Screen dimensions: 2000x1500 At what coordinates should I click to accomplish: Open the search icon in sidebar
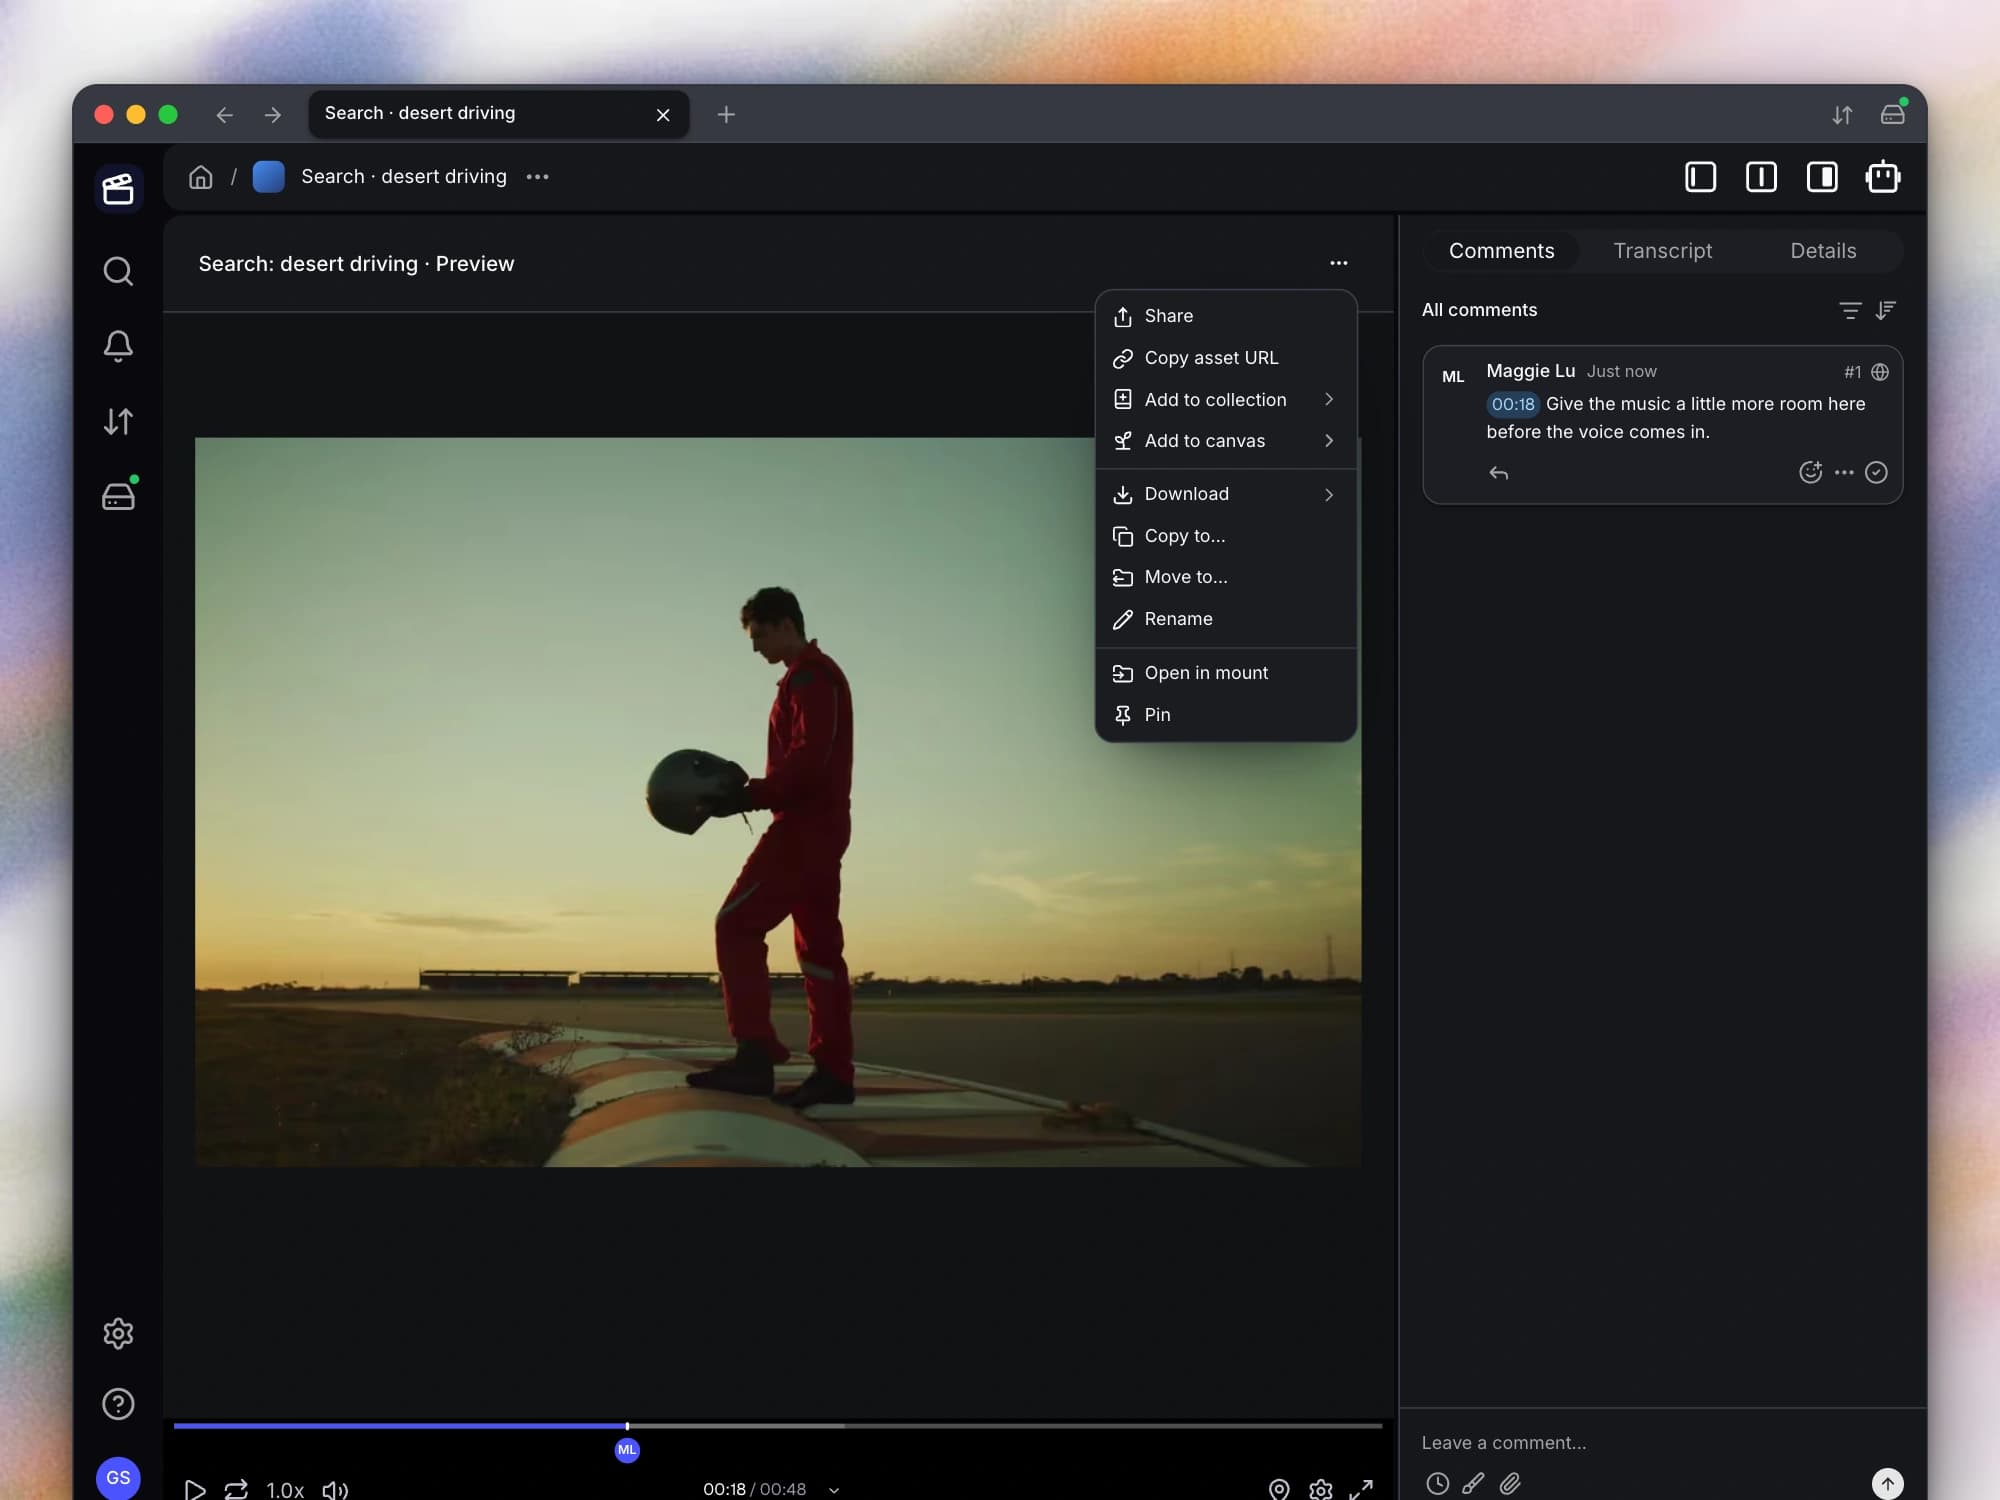pos(118,271)
